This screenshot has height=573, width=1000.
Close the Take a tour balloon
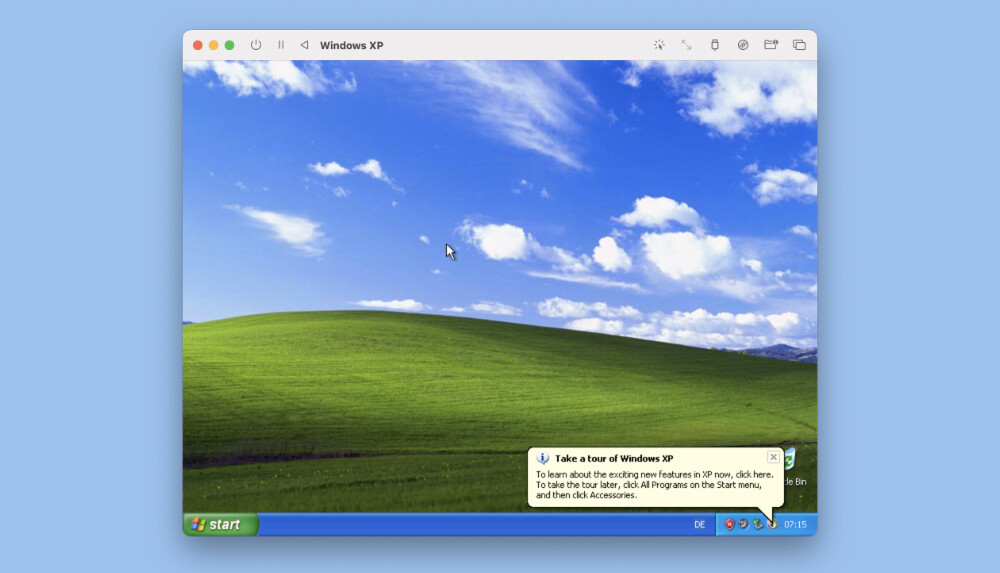pyautogui.click(x=773, y=457)
